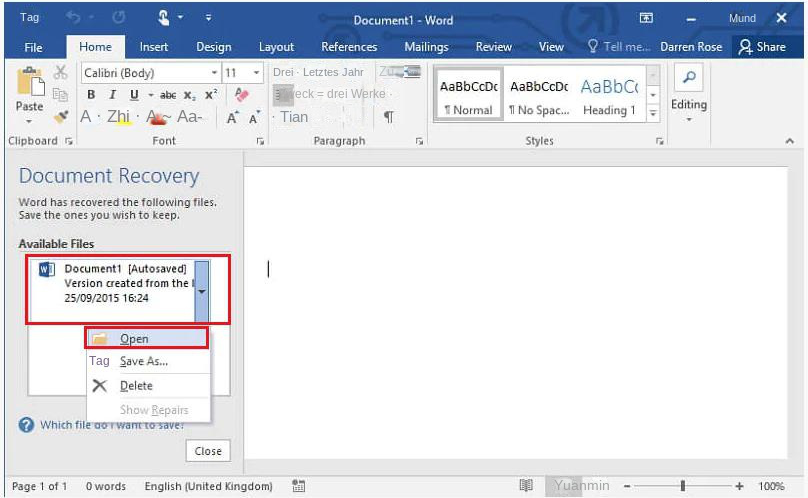Viewport: 808px width, 498px height.
Task: Open the File tab
Action: click(x=33, y=47)
